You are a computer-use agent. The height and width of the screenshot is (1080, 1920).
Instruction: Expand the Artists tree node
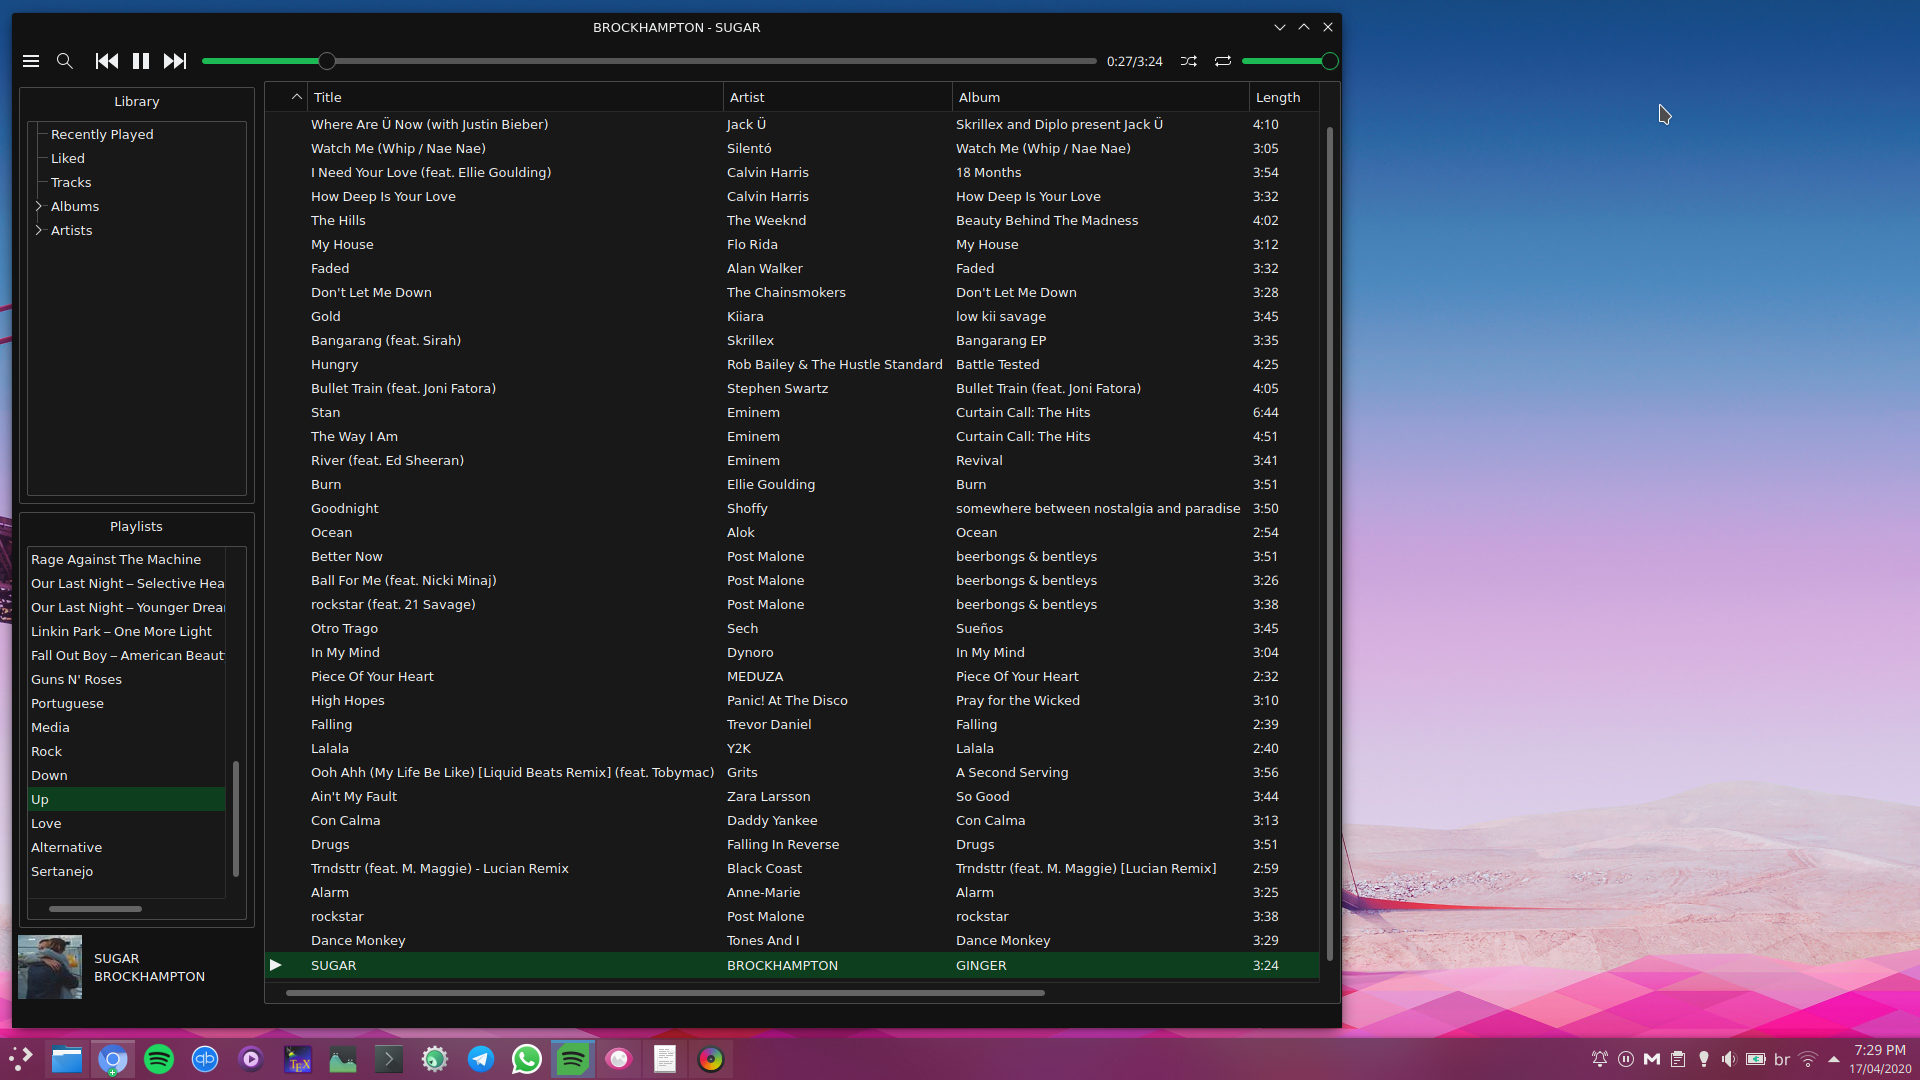[39, 230]
